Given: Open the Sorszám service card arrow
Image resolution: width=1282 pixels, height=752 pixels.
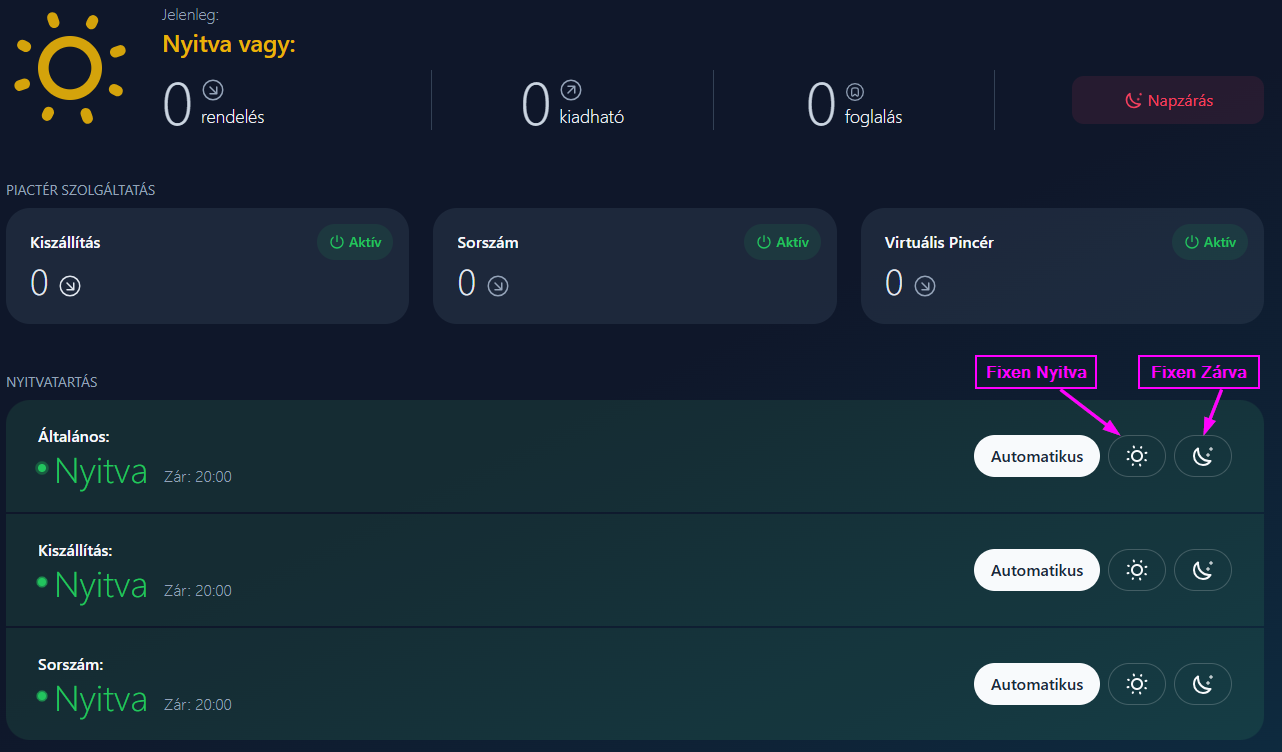Looking at the screenshot, I should (497, 286).
